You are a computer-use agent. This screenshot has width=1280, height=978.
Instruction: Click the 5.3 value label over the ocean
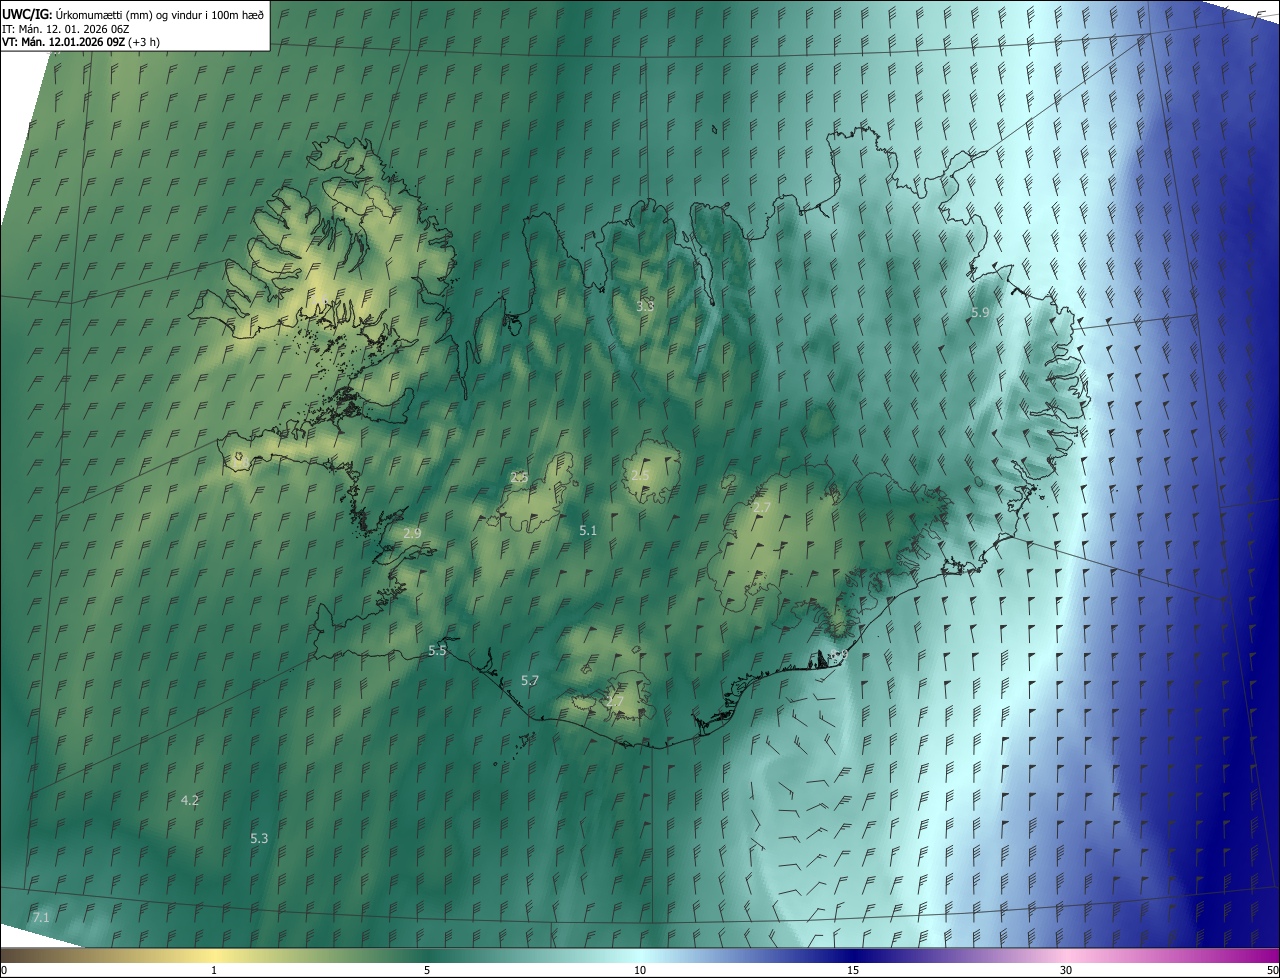pyautogui.click(x=259, y=839)
